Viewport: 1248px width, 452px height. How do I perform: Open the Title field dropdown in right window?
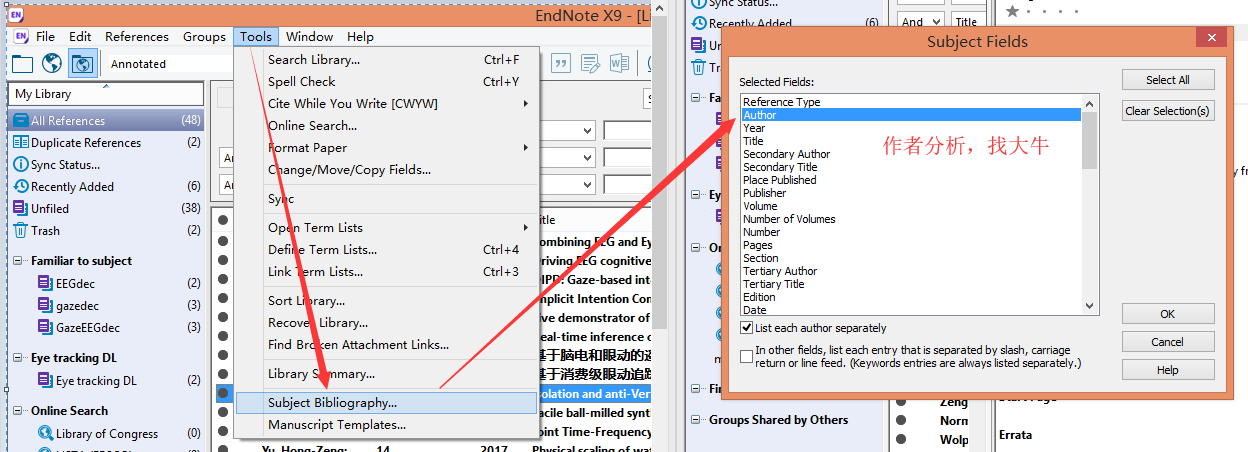click(966, 21)
